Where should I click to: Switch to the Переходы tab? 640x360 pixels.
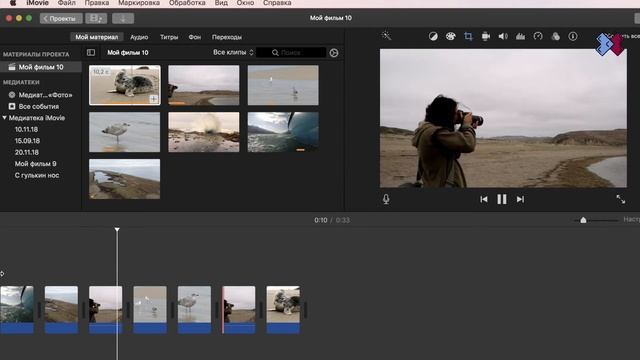(227, 37)
